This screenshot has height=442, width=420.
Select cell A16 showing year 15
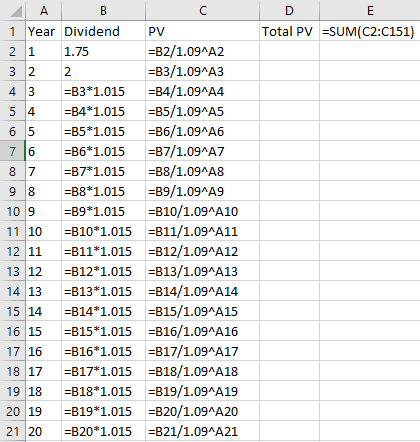tap(43, 331)
